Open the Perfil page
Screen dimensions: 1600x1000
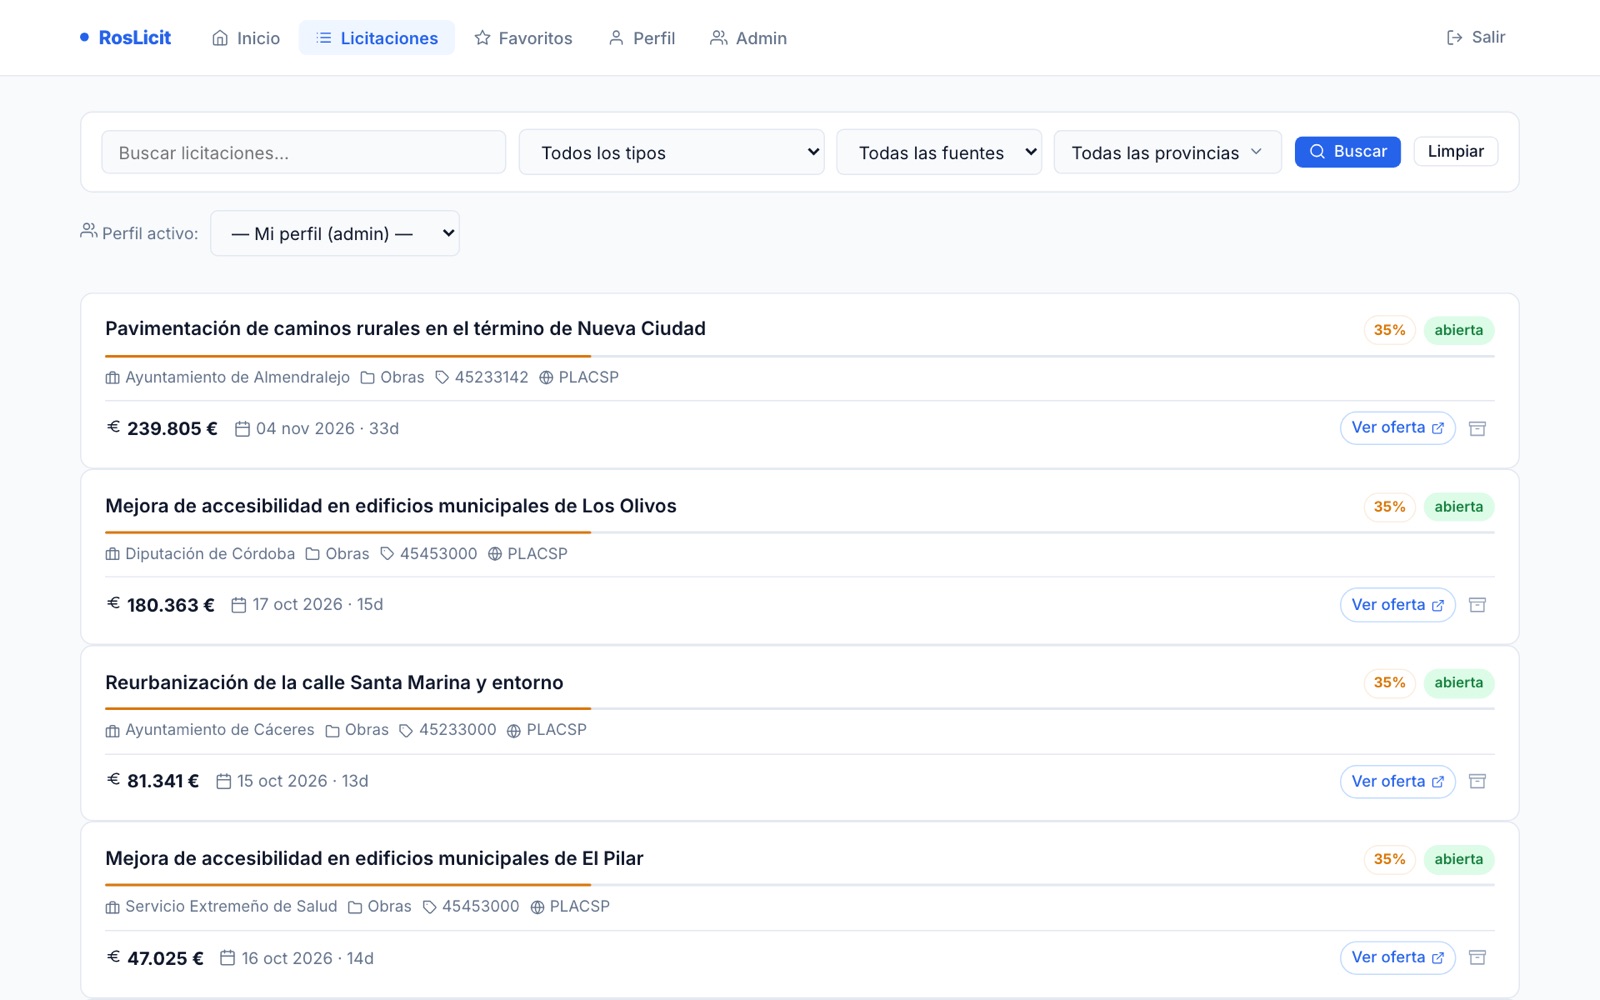(x=642, y=38)
